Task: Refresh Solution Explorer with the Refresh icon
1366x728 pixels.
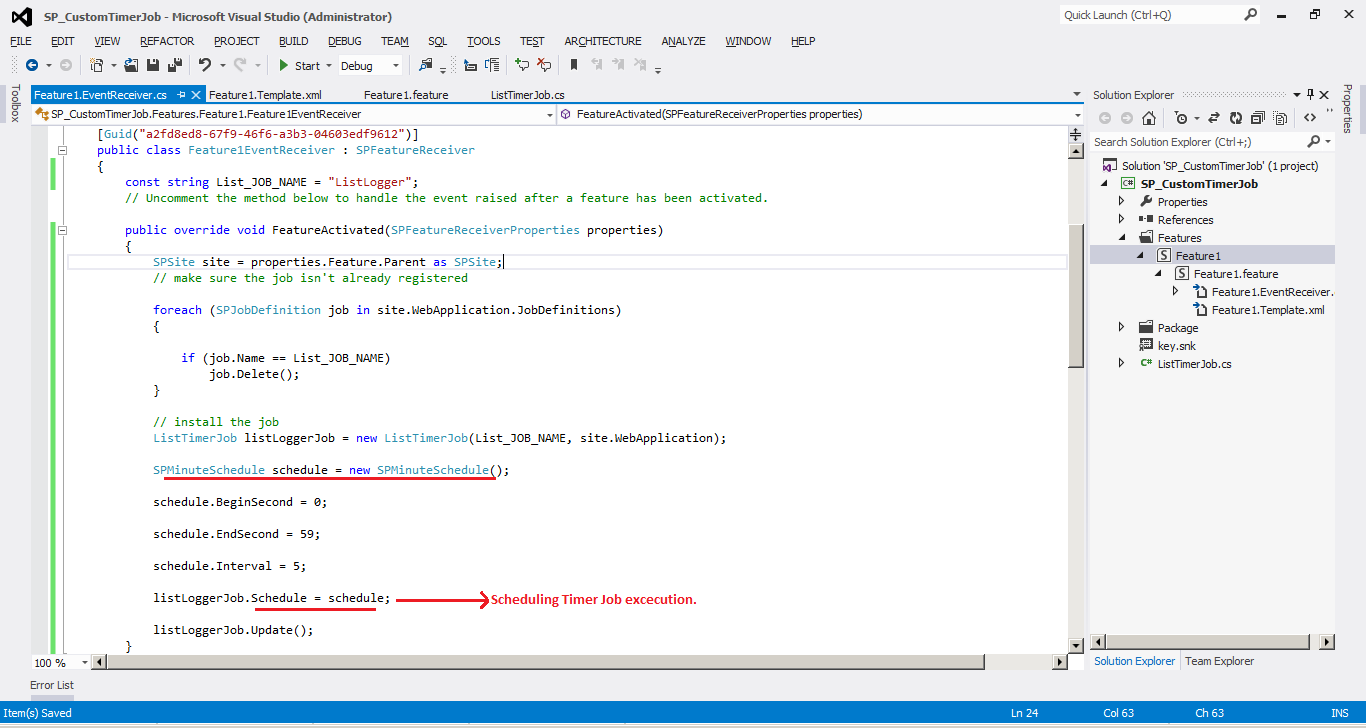Action: click(x=1236, y=118)
